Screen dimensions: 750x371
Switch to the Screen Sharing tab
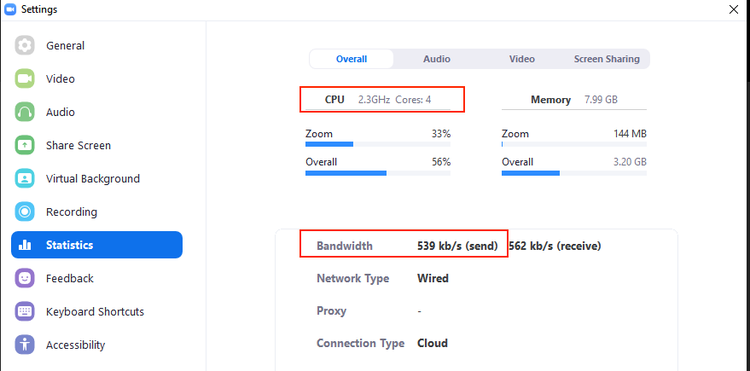[607, 59]
